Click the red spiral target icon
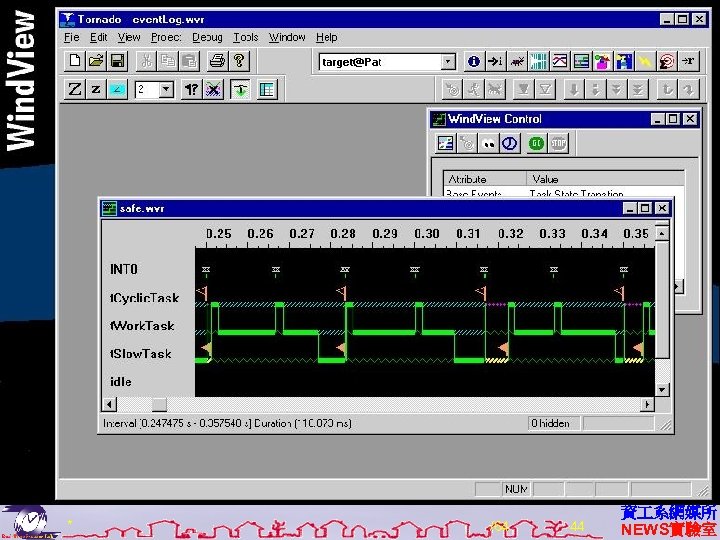This screenshot has height=540, width=720. click(667, 61)
